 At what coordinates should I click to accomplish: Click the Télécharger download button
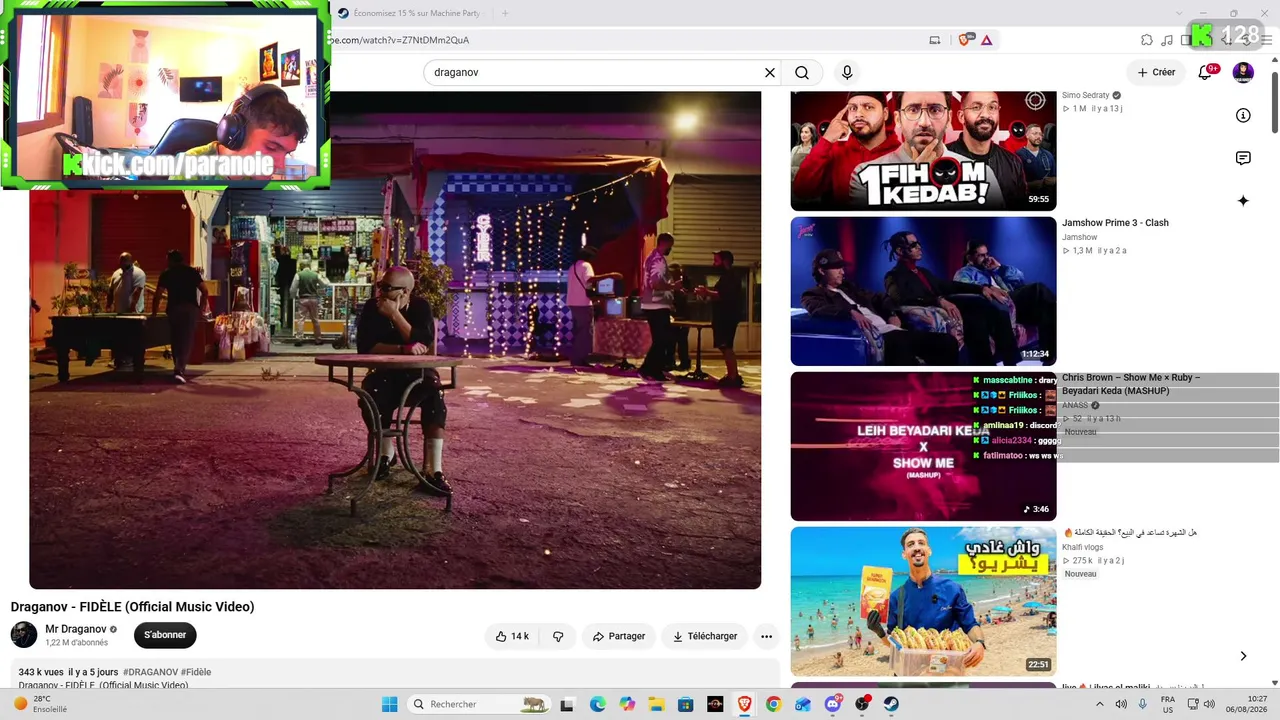(704, 636)
